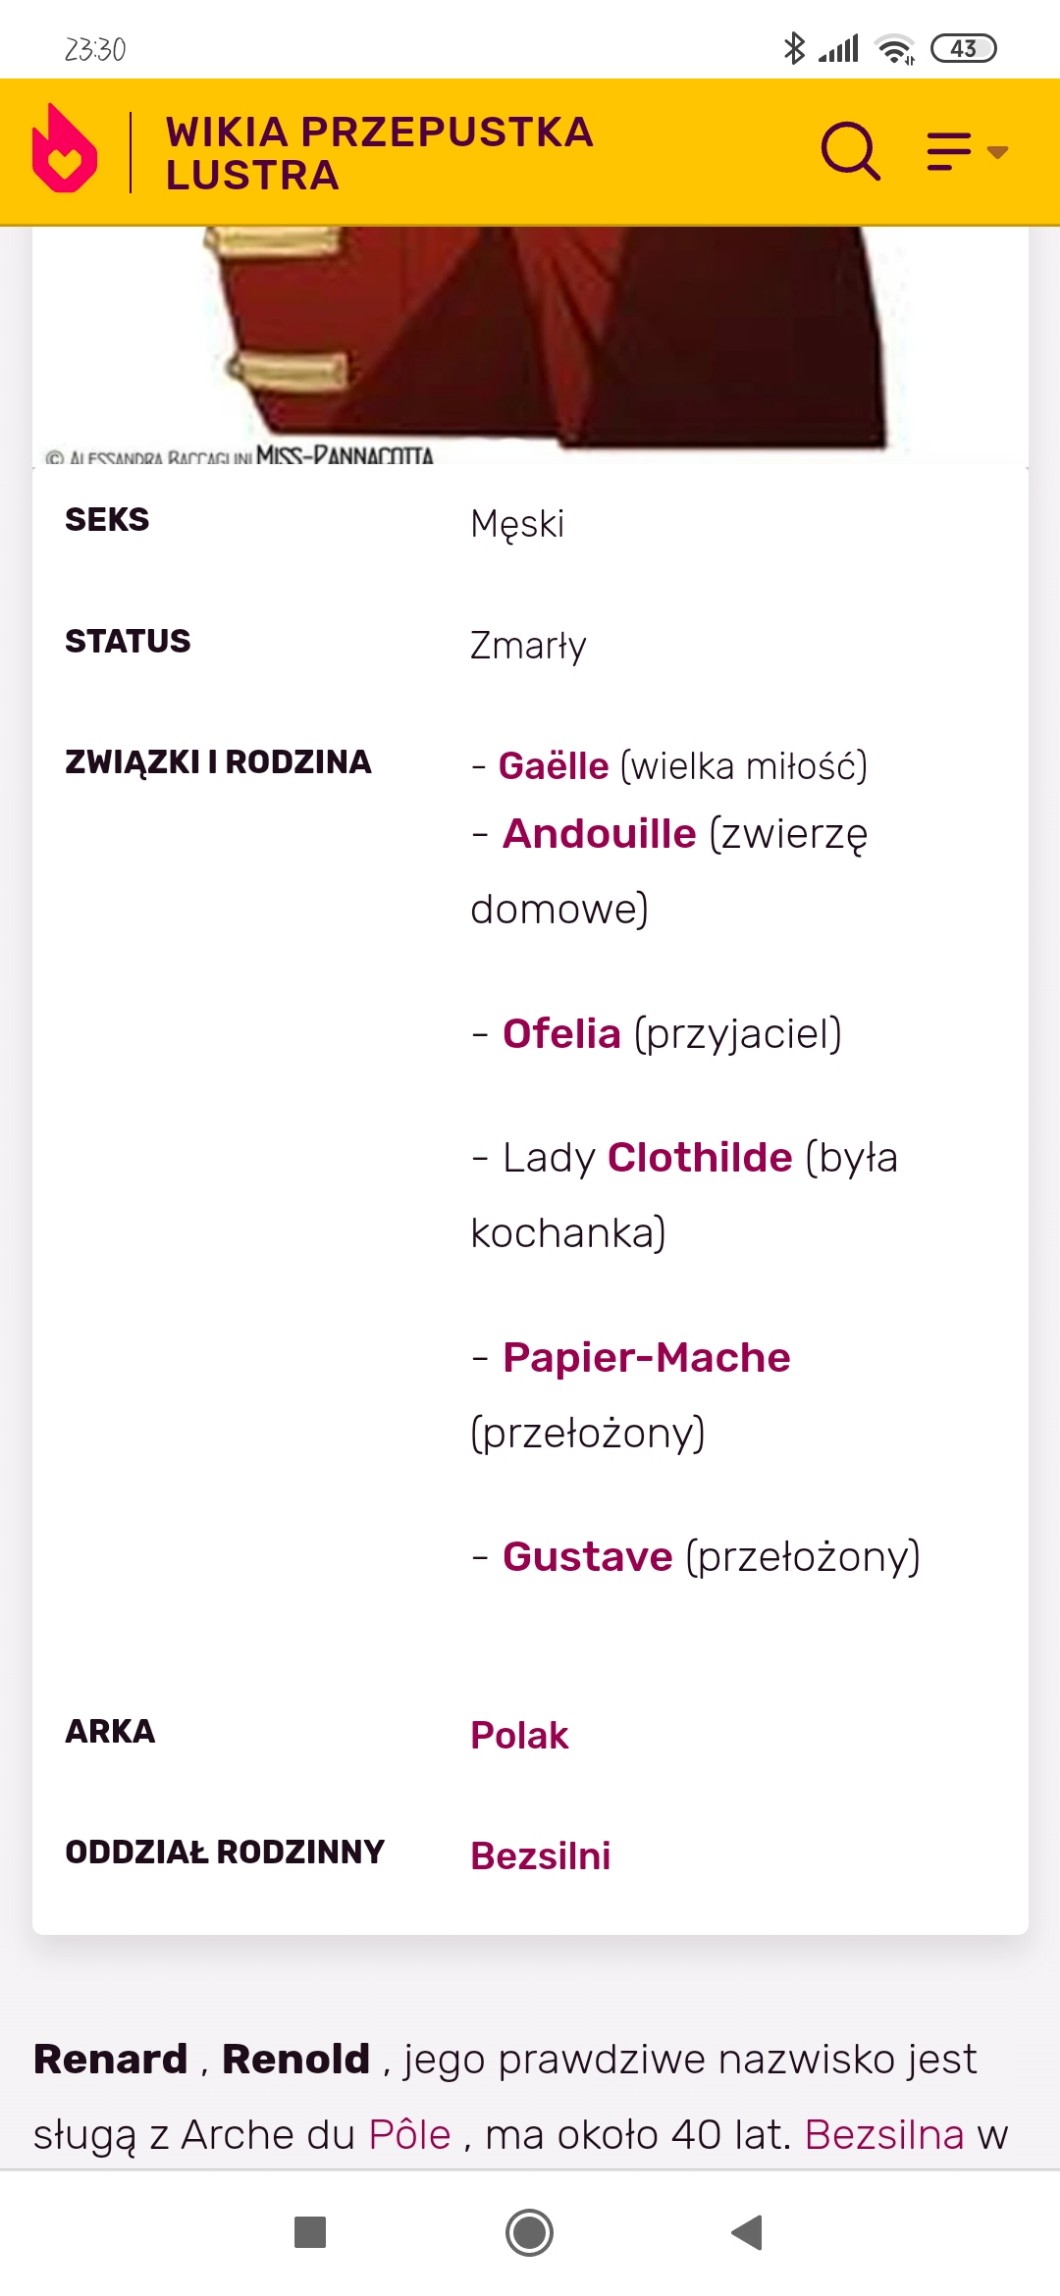Tap the search magnifier icon
1060x2296 pixels.
[x=850, y=152]
